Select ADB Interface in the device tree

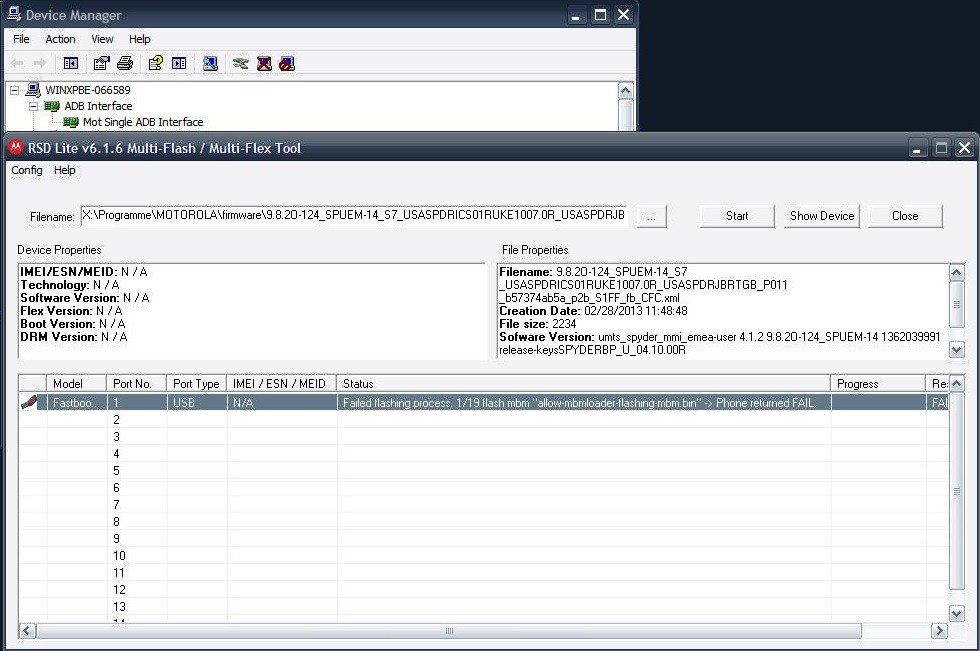[x=98, y=106]
